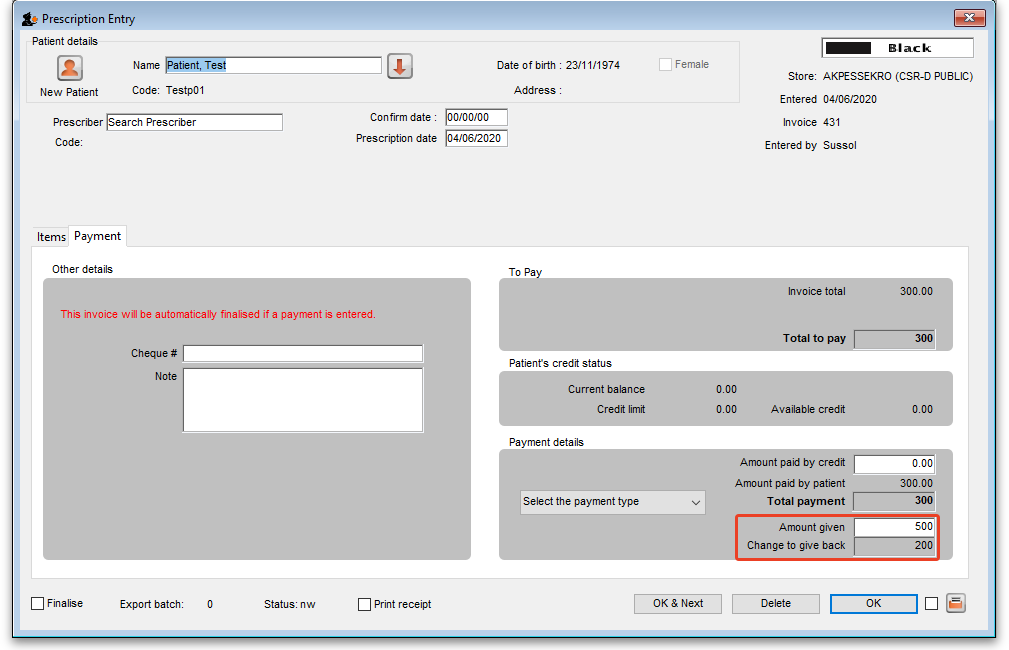Screen dimensions: 1009x650
Task: Click inside the Note text area
Action: pos(302,399)
